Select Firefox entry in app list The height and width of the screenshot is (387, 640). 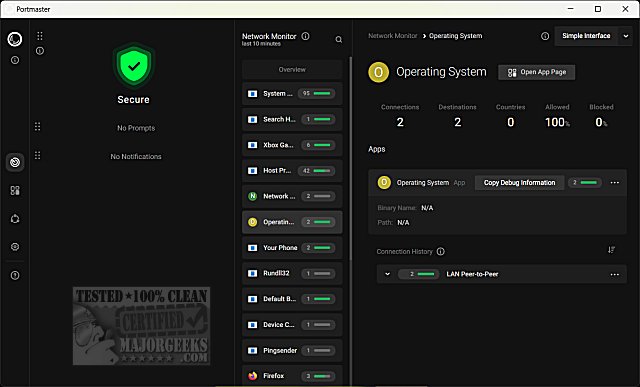(292, 376)
